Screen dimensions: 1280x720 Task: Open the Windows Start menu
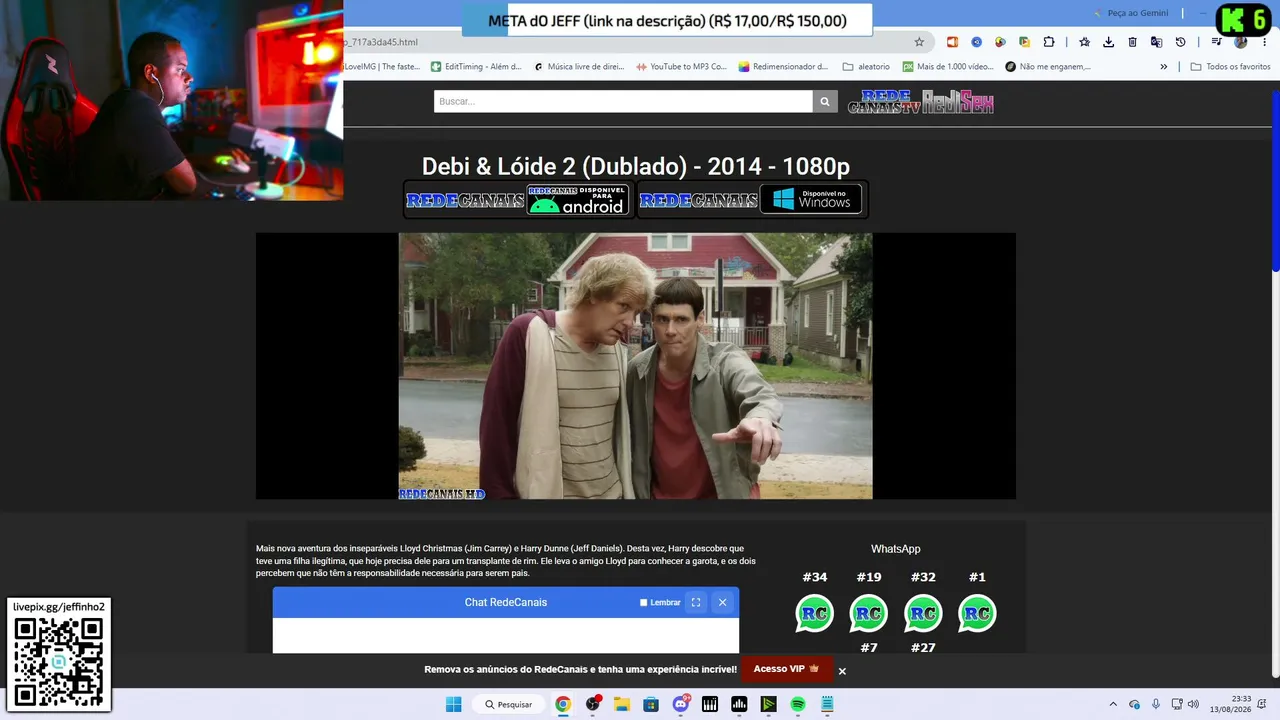pos(454,704)
